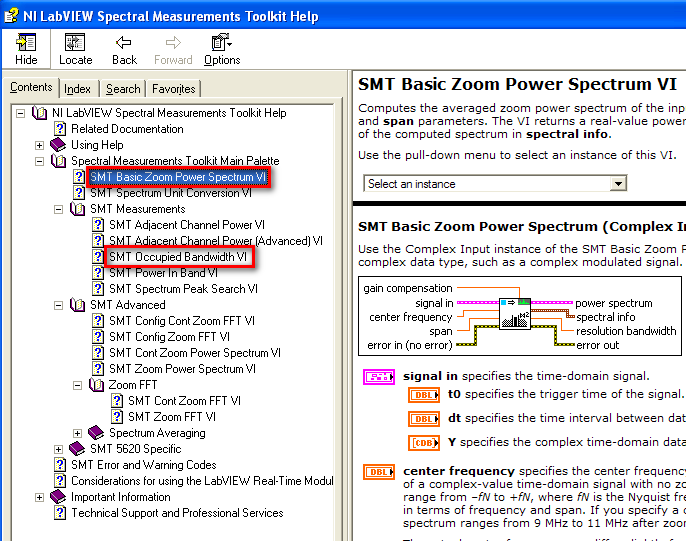Click the Spectral Measurements Toolkit Main Palette open-book icon

(58, 161)
